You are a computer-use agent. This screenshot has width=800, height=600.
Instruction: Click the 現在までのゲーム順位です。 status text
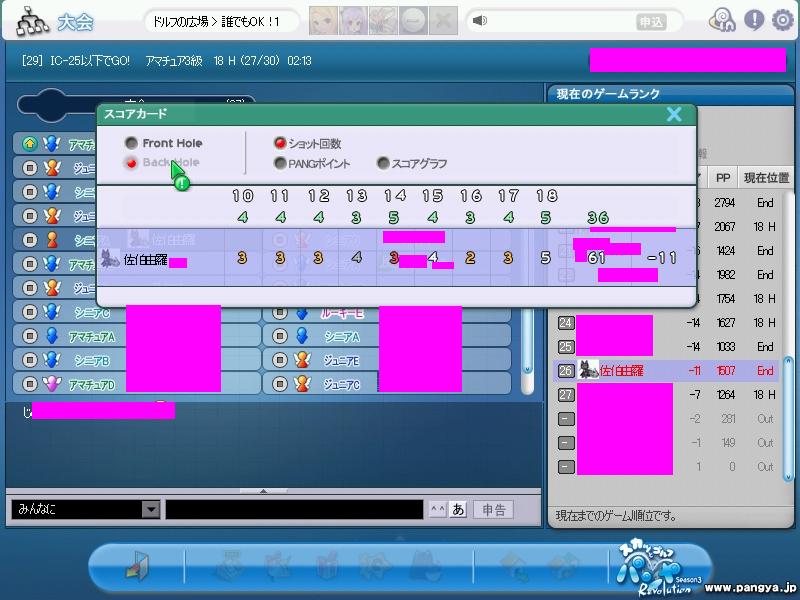point(616,516)
